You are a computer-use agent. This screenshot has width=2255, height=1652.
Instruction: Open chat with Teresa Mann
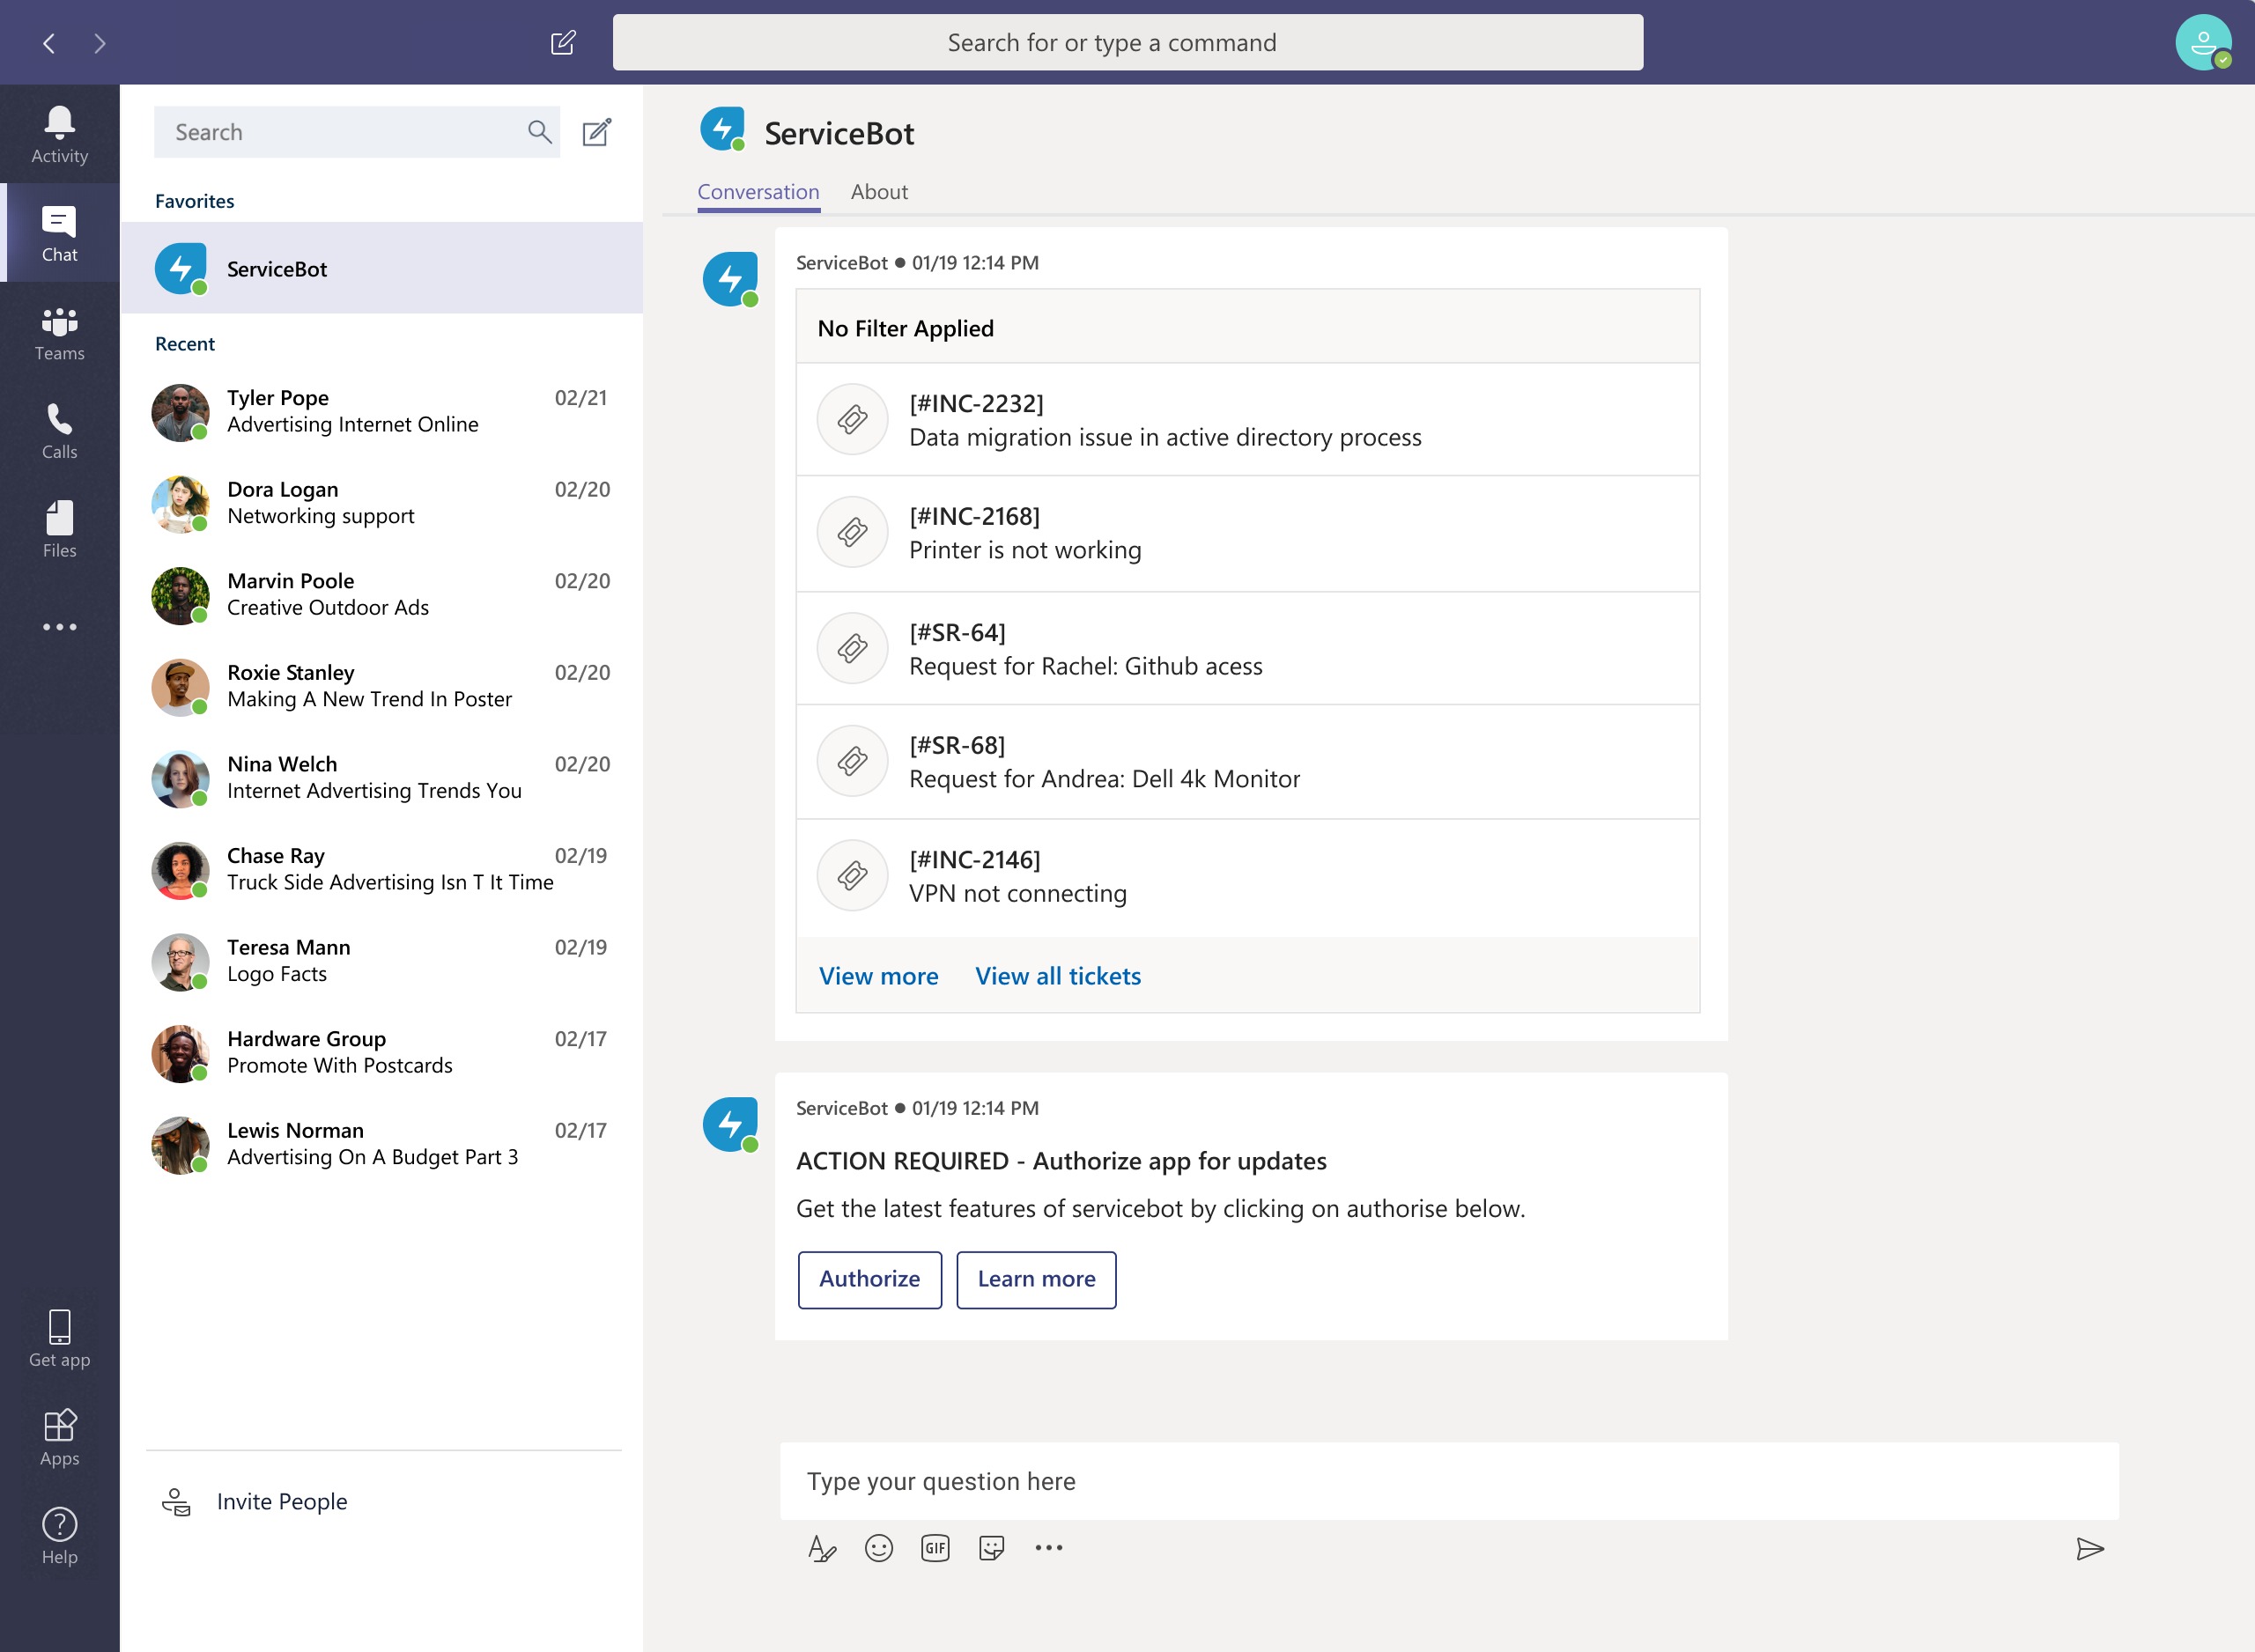(x=382, y=961)
